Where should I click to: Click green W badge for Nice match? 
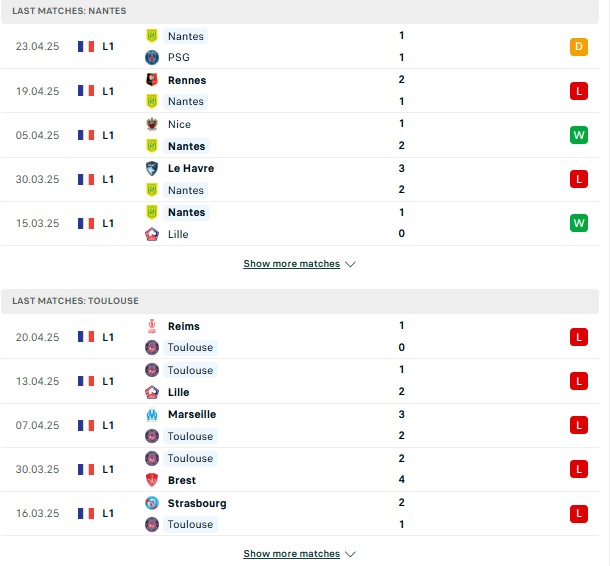[x=578, y=135]
